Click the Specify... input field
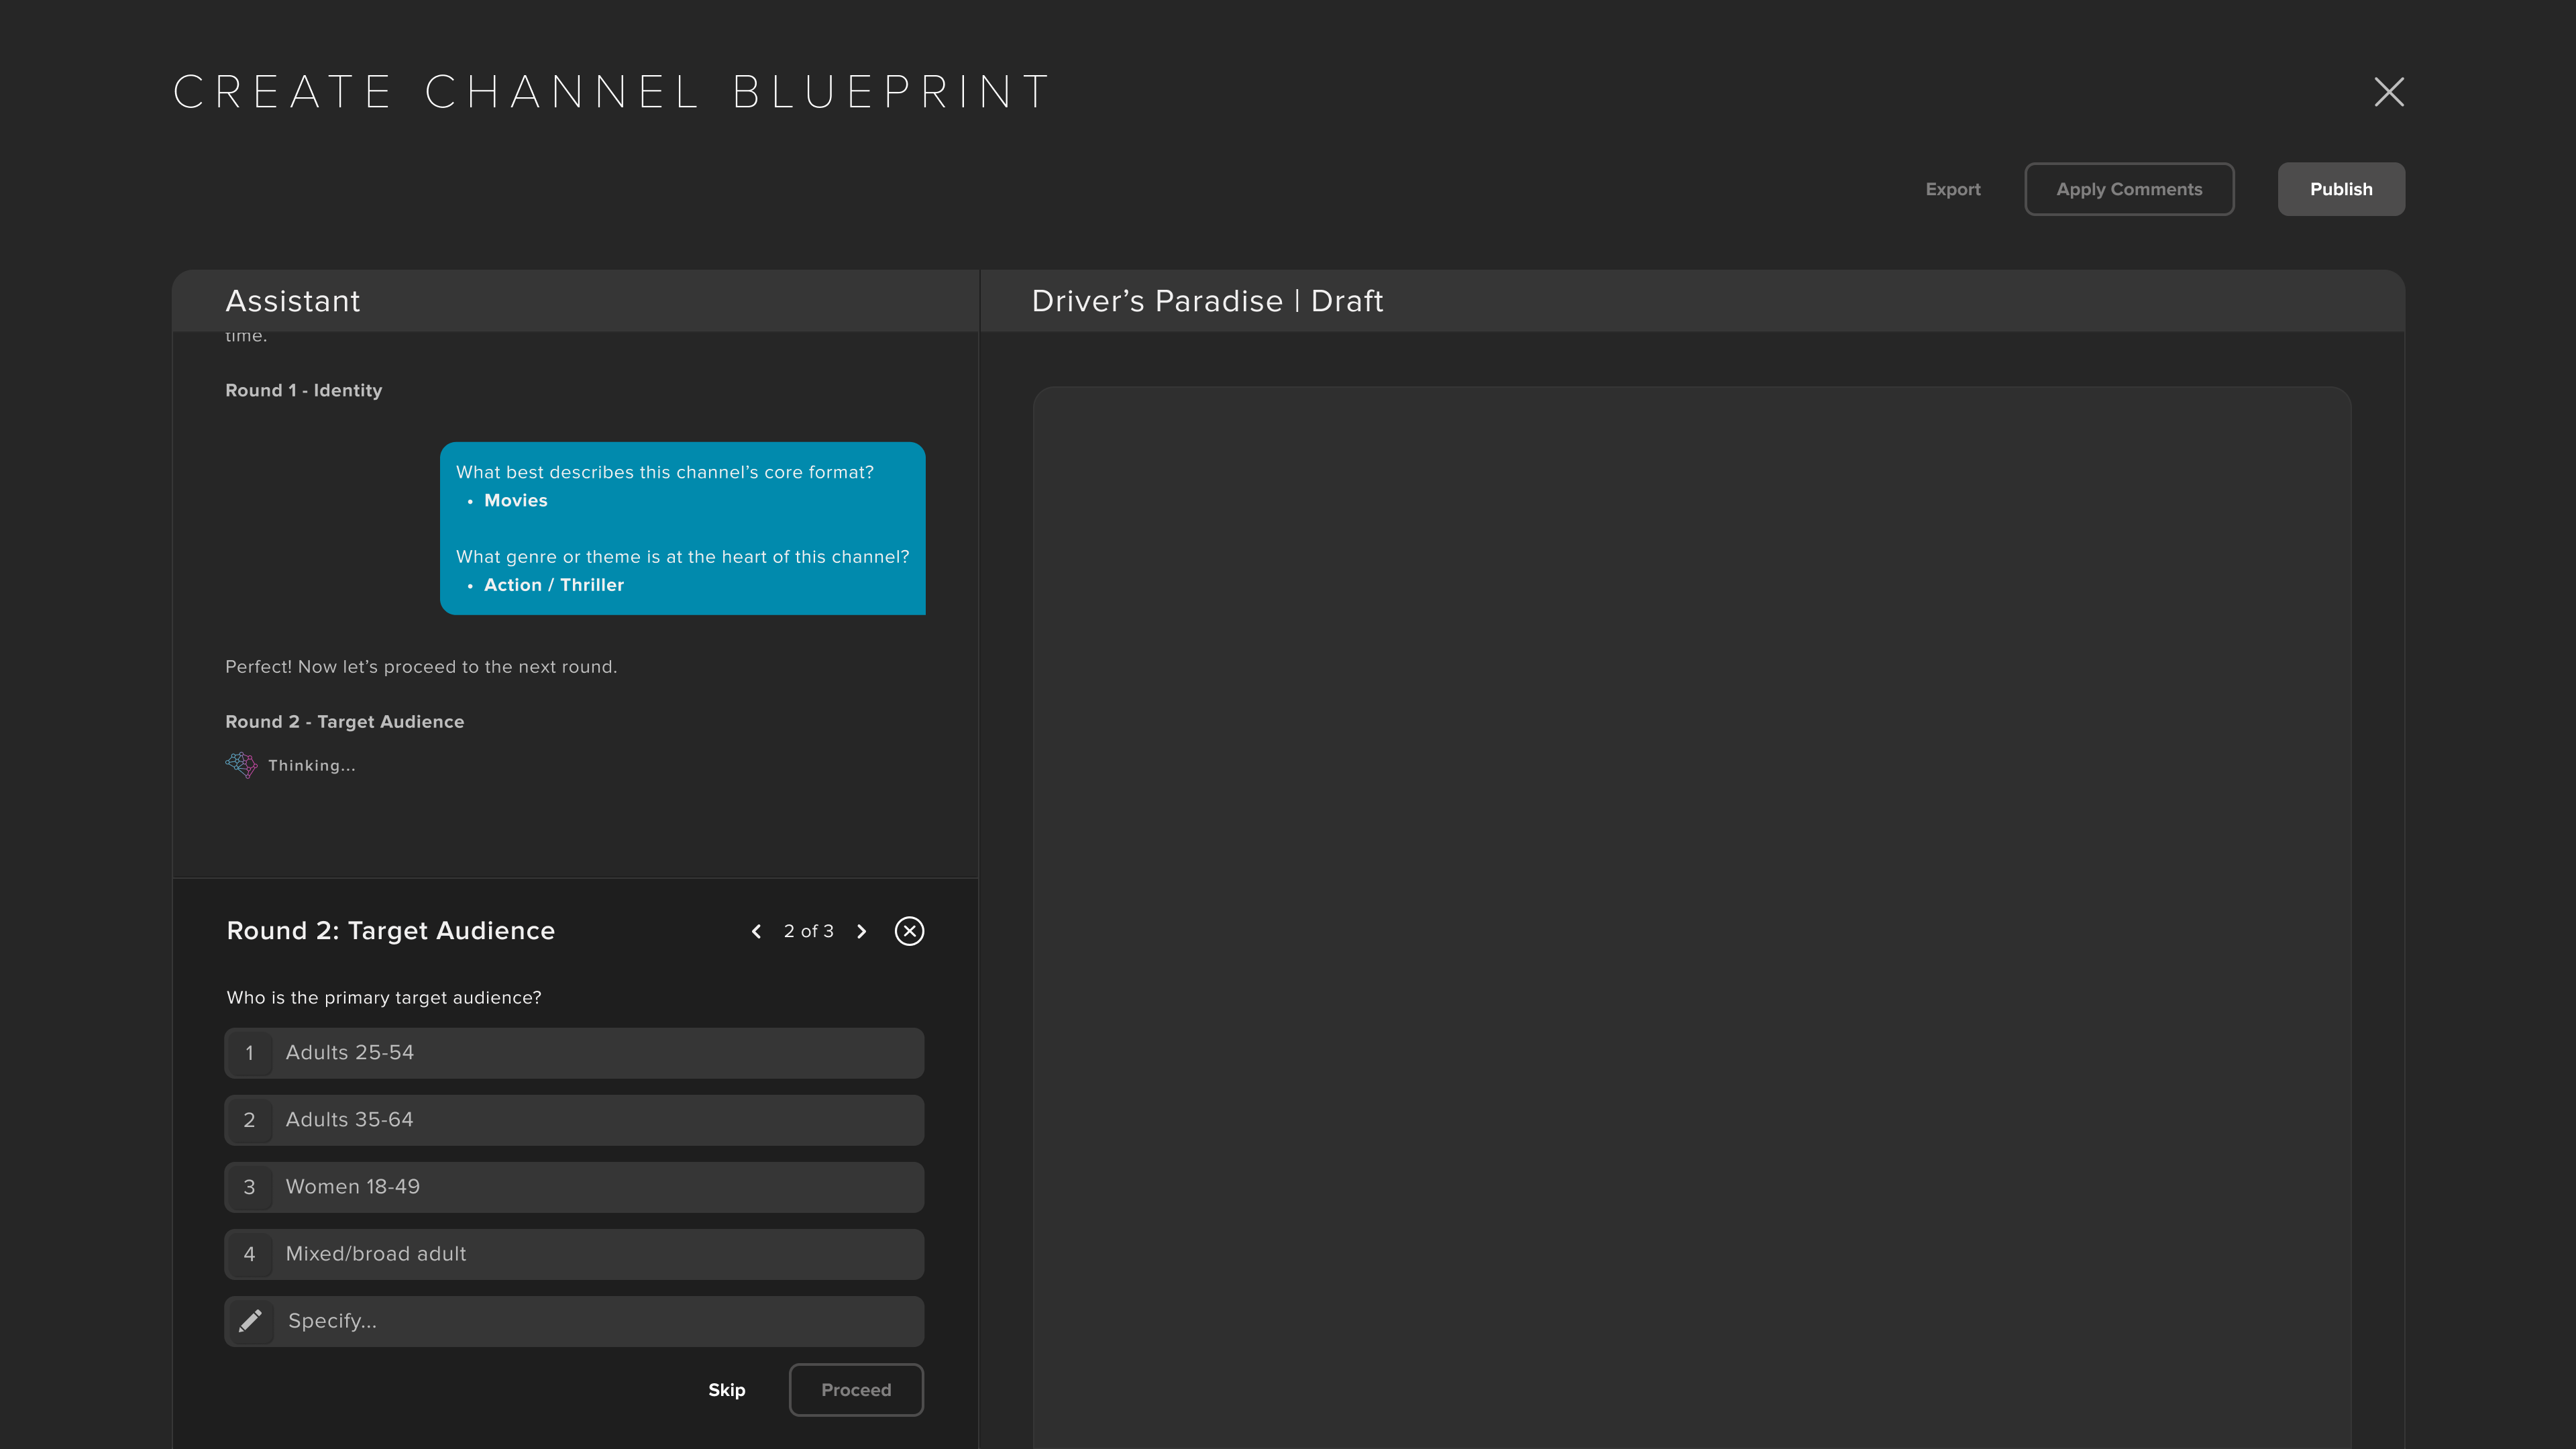Screen dimensions: 2576x1449 [x=574, y=1321]
